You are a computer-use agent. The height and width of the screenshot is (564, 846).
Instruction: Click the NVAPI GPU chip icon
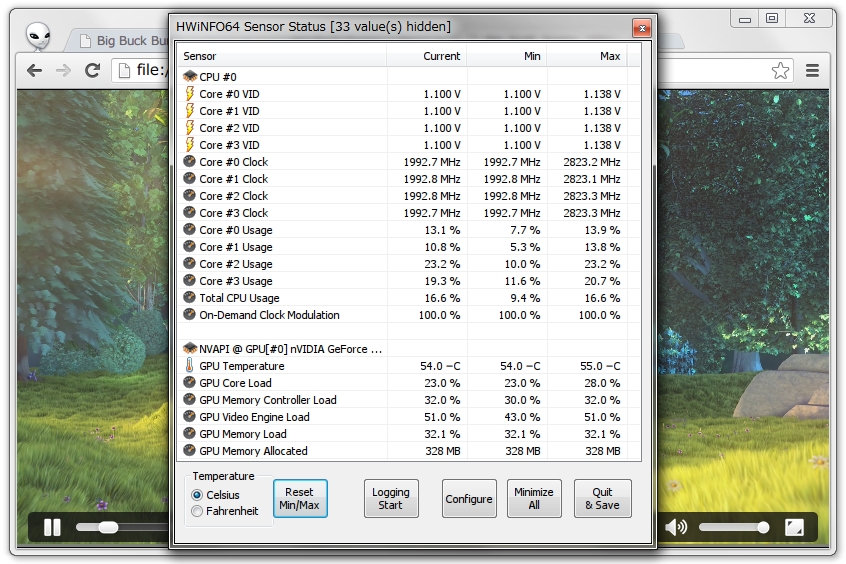pos(190,348)
